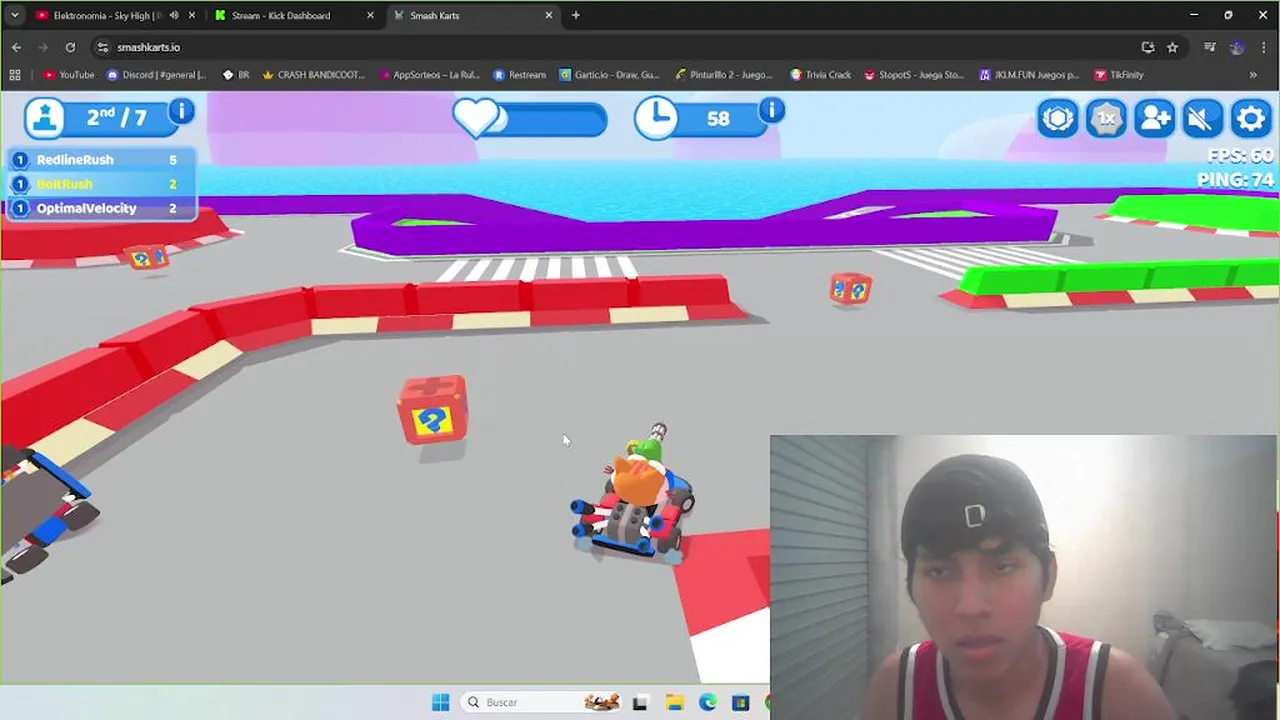Open the game settings gear
The width and height of the screenshot is (1280, 720).
tap(1251, 119)
